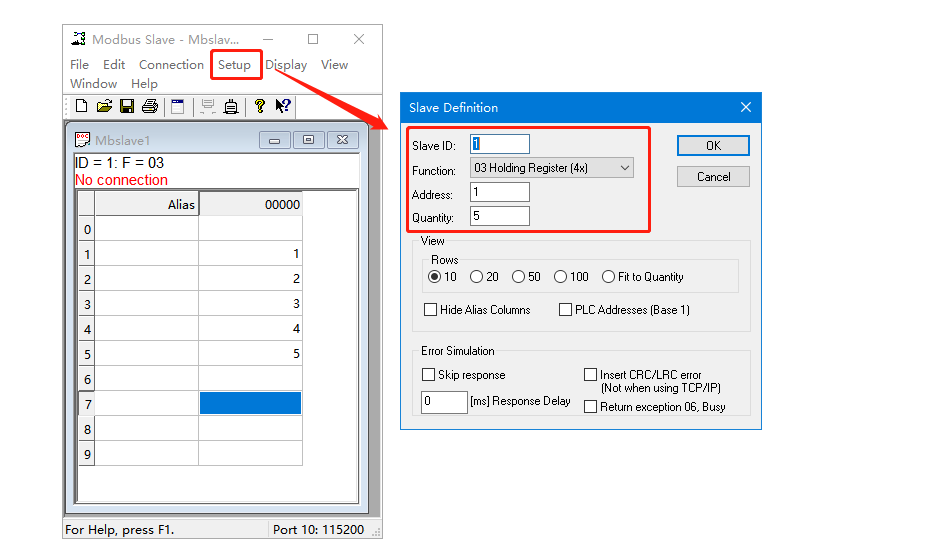Click row header 6 in the table
Image resolution: width=932 pixels, height=559 pixels.
pyautogui.click(x=87, y=379)
